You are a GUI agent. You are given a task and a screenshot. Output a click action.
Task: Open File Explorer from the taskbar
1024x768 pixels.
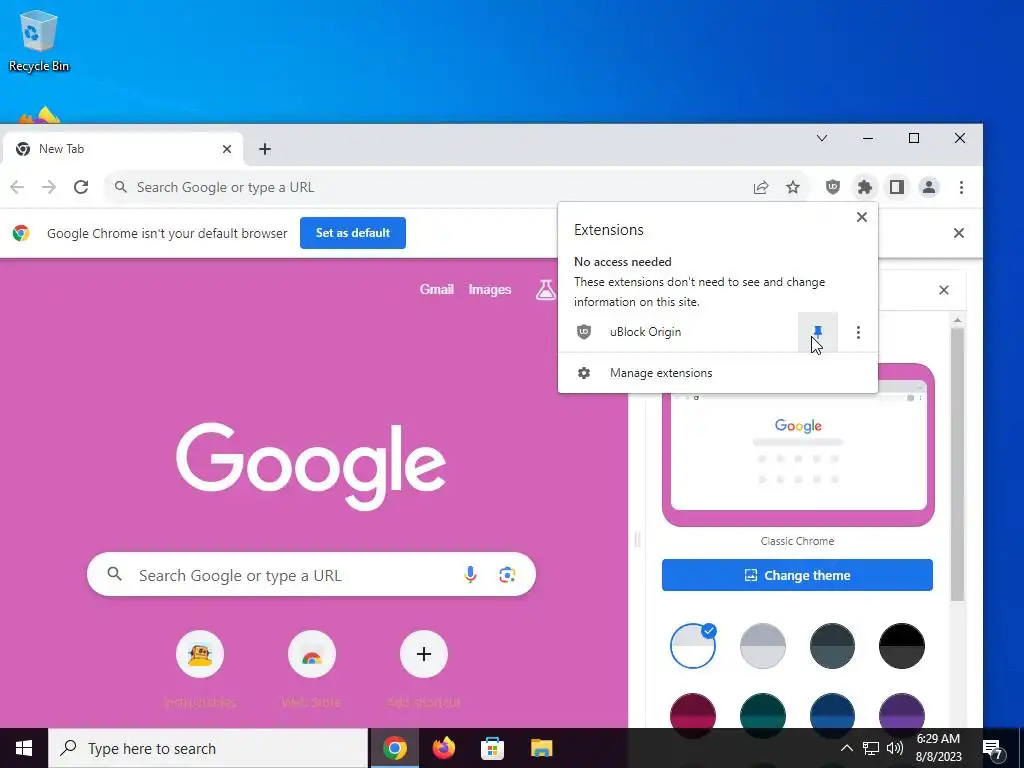pos(541,748)
